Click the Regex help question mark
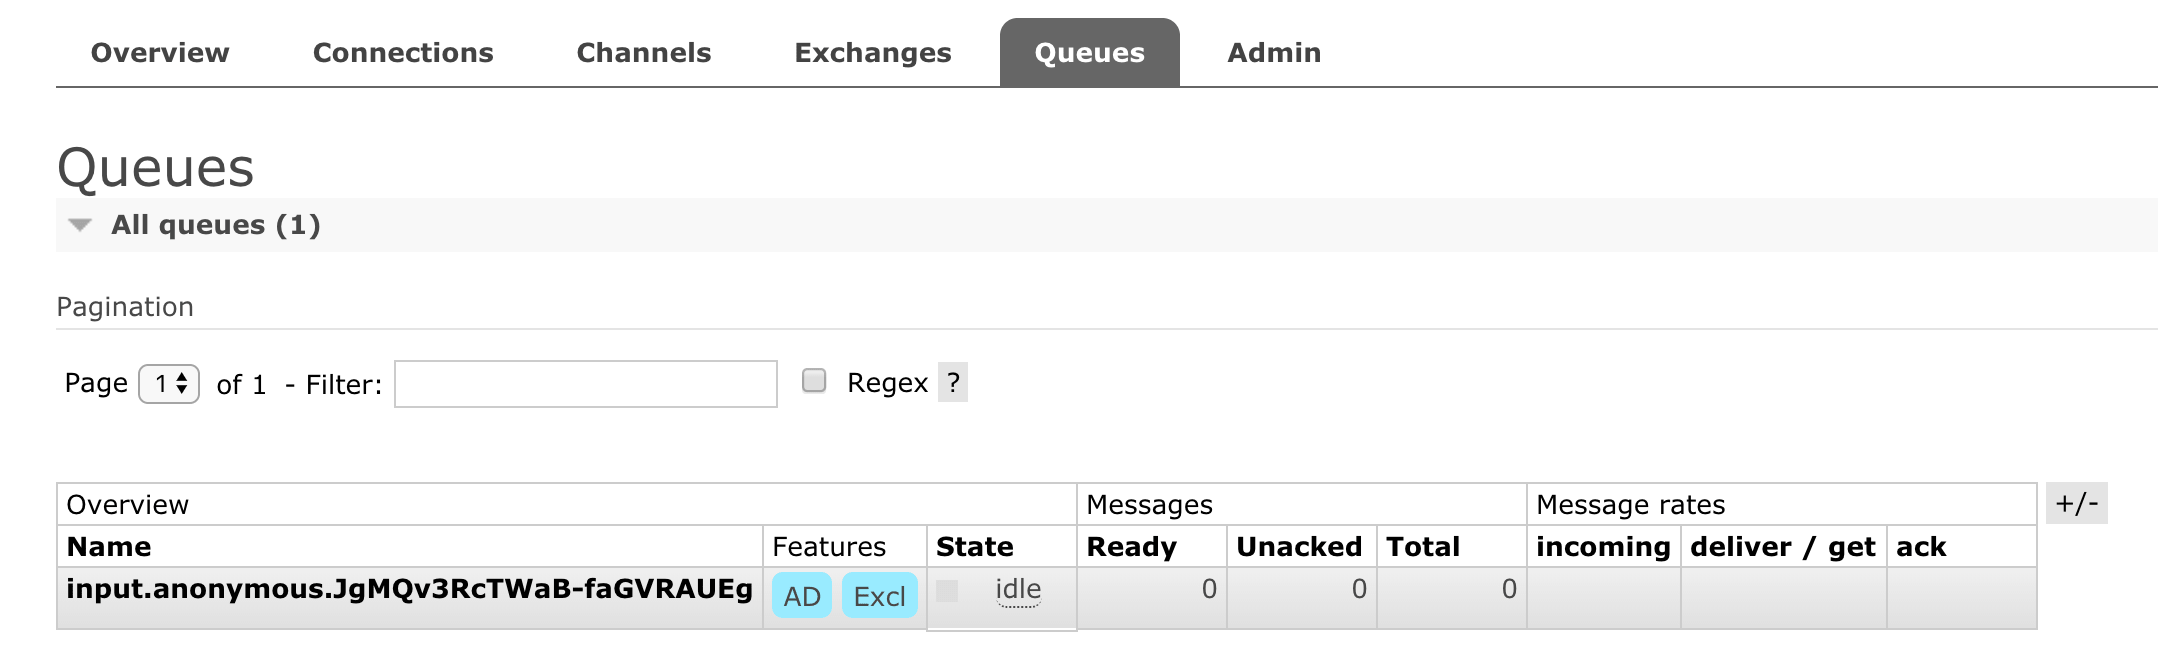The image size is (2158, 658). (953, 382)
